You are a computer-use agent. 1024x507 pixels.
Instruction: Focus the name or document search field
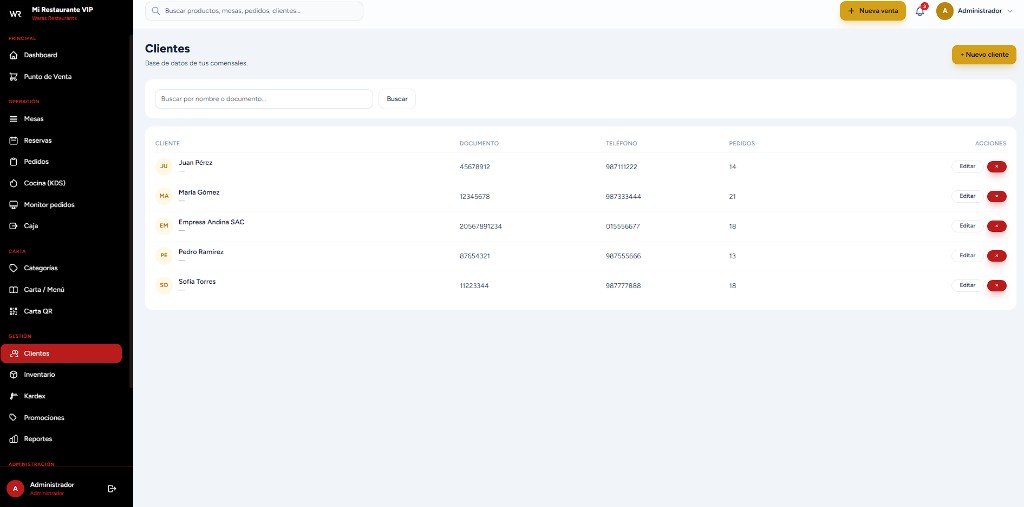pos(264,99)
